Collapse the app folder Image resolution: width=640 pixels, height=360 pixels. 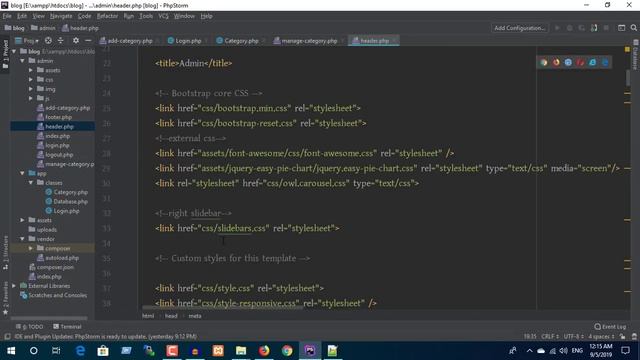(22, 173)
